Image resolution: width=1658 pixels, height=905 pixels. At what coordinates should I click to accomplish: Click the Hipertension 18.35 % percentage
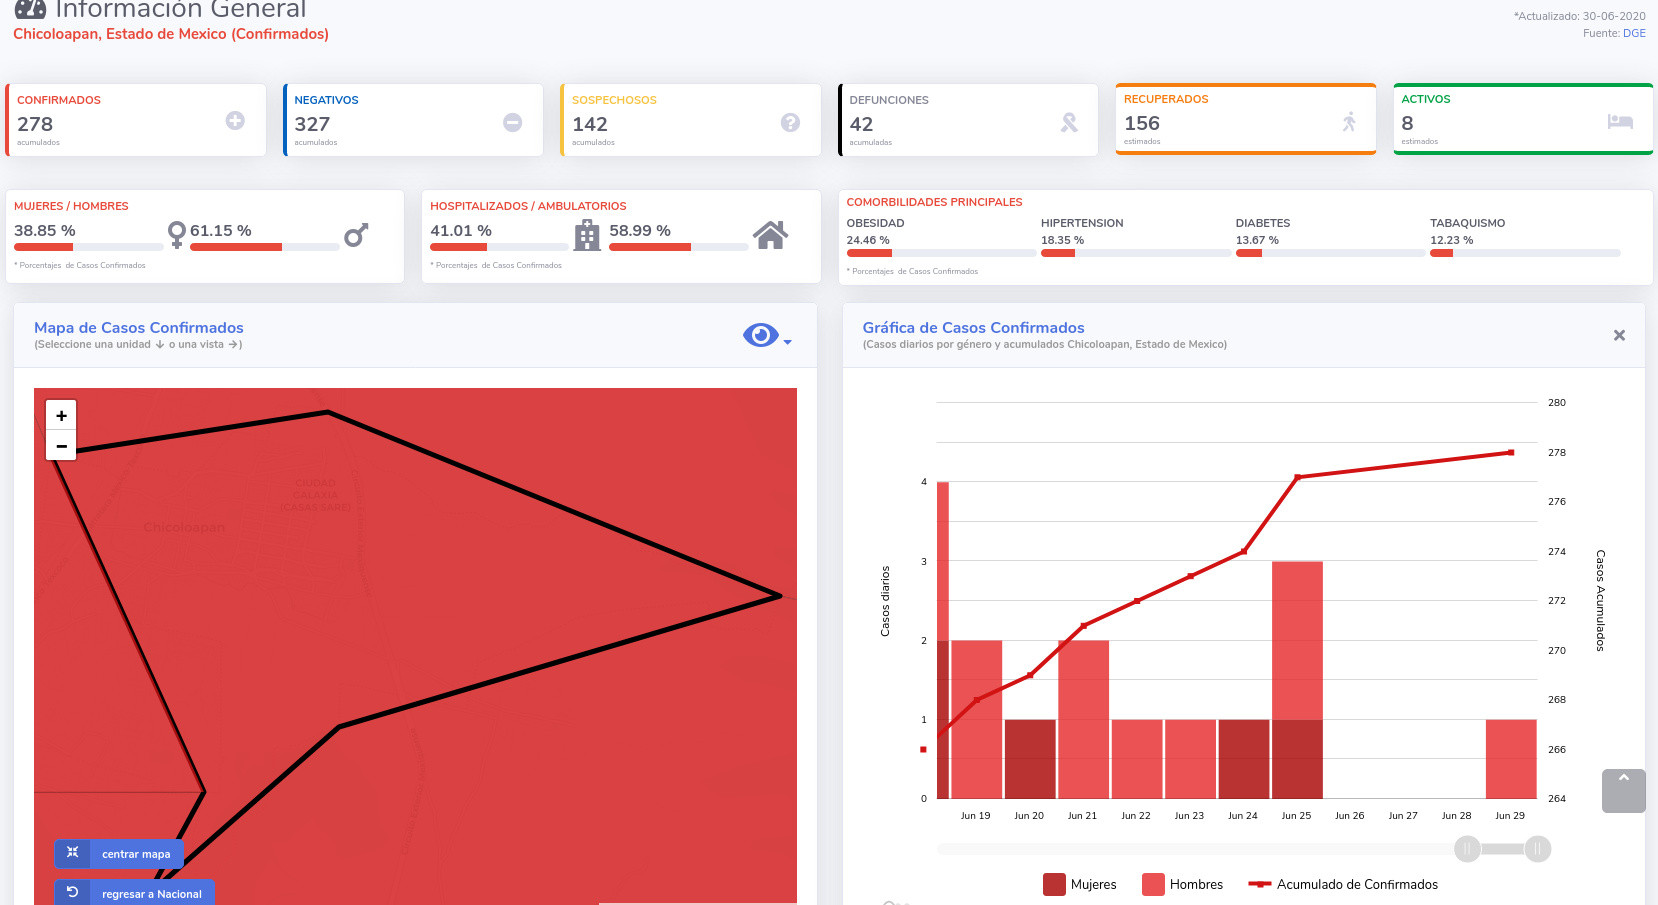[x=1062, y=240]
